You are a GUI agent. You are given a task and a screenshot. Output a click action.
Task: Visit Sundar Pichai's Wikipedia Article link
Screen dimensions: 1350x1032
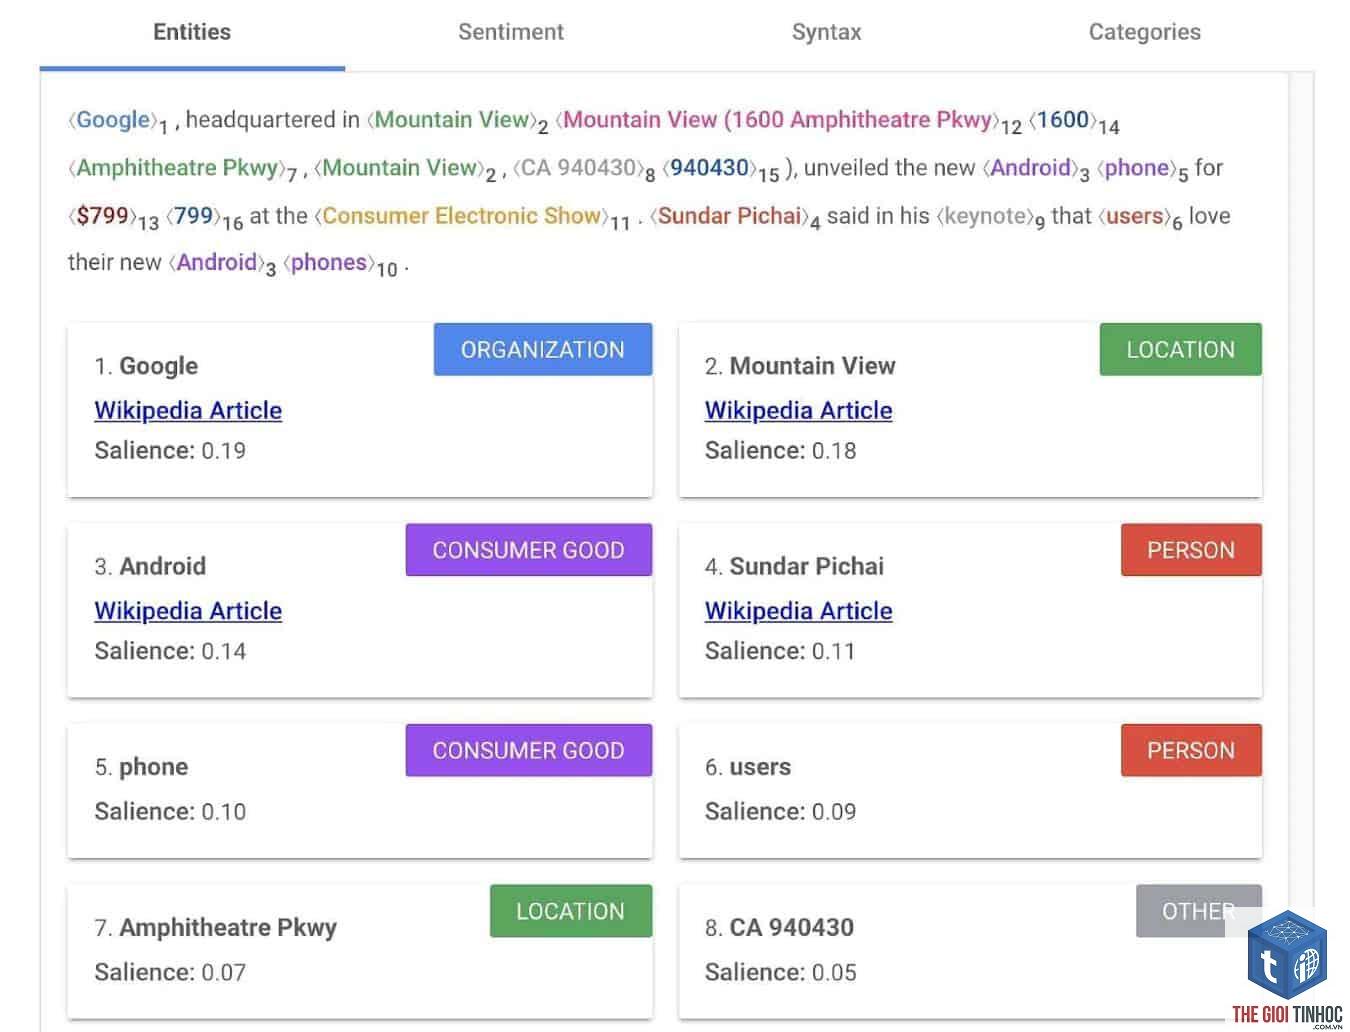click(798, 610)
